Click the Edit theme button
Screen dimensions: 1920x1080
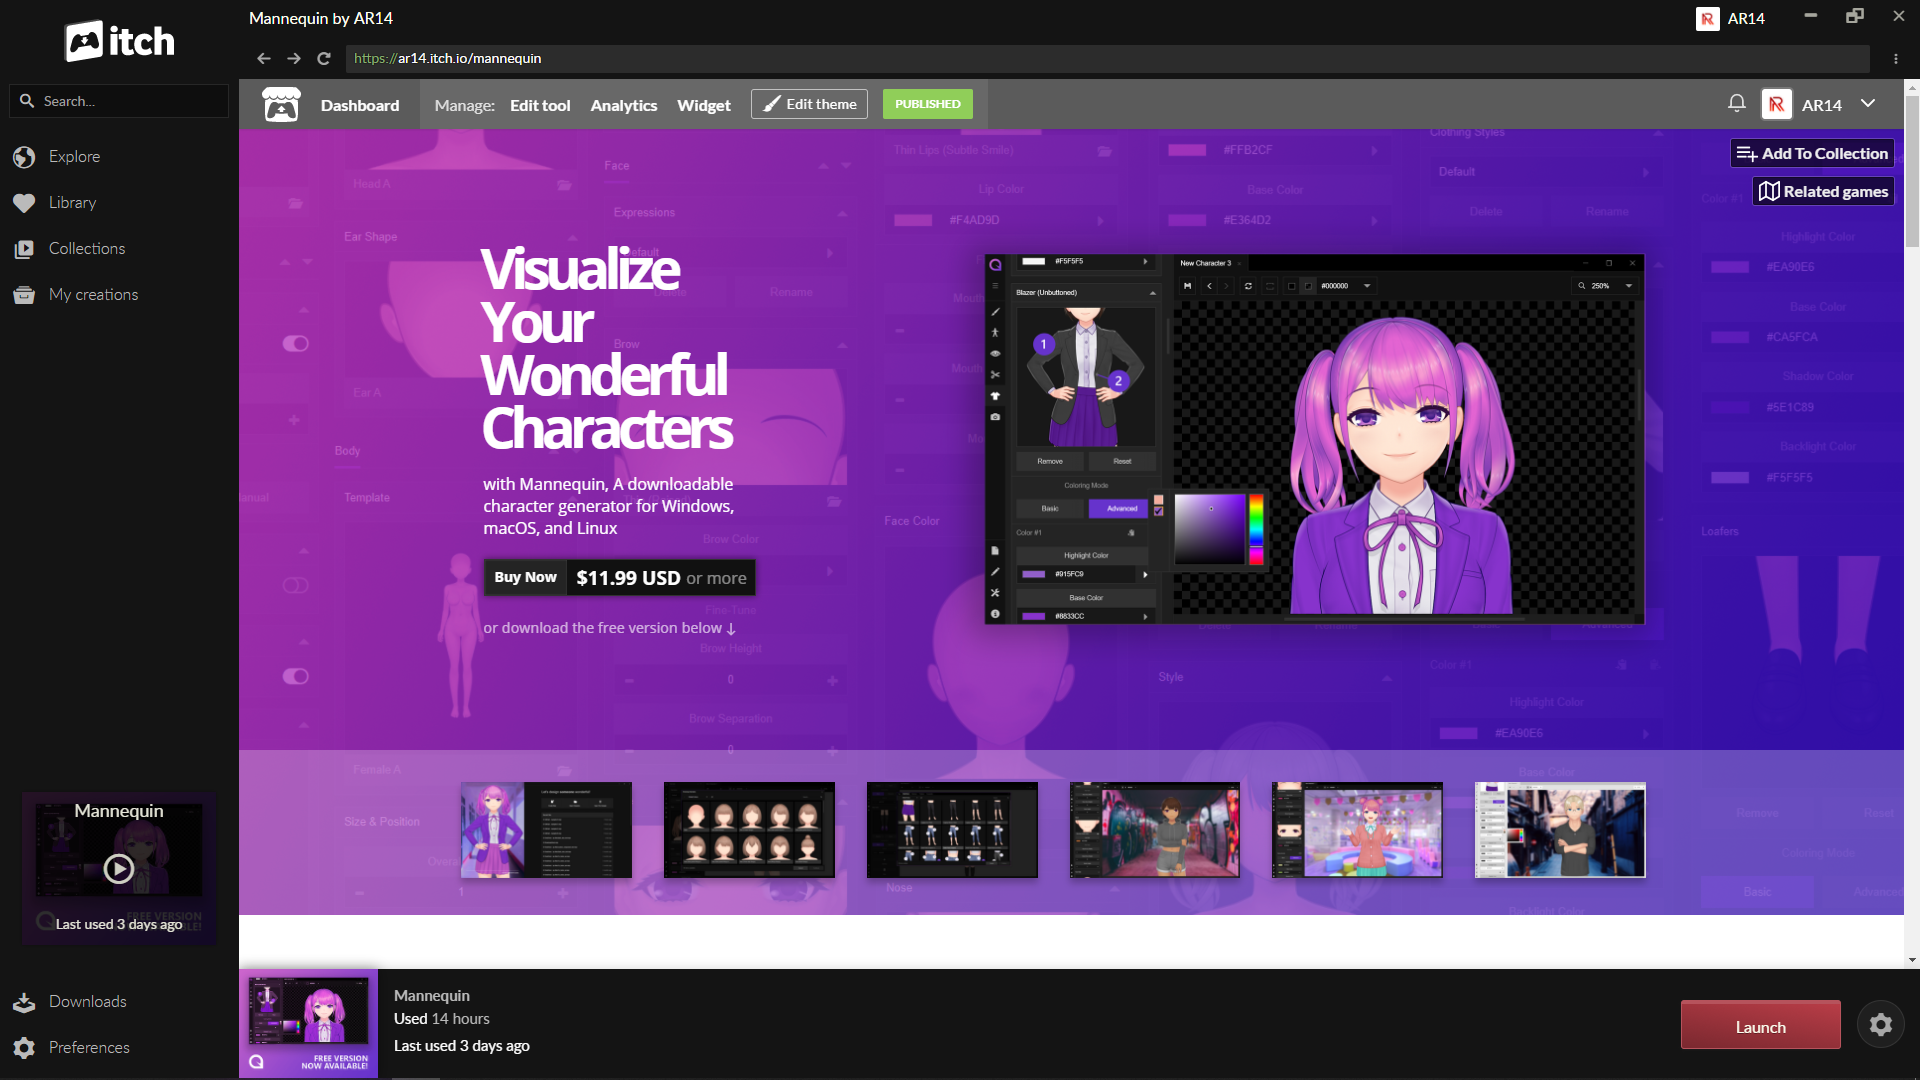809,104
